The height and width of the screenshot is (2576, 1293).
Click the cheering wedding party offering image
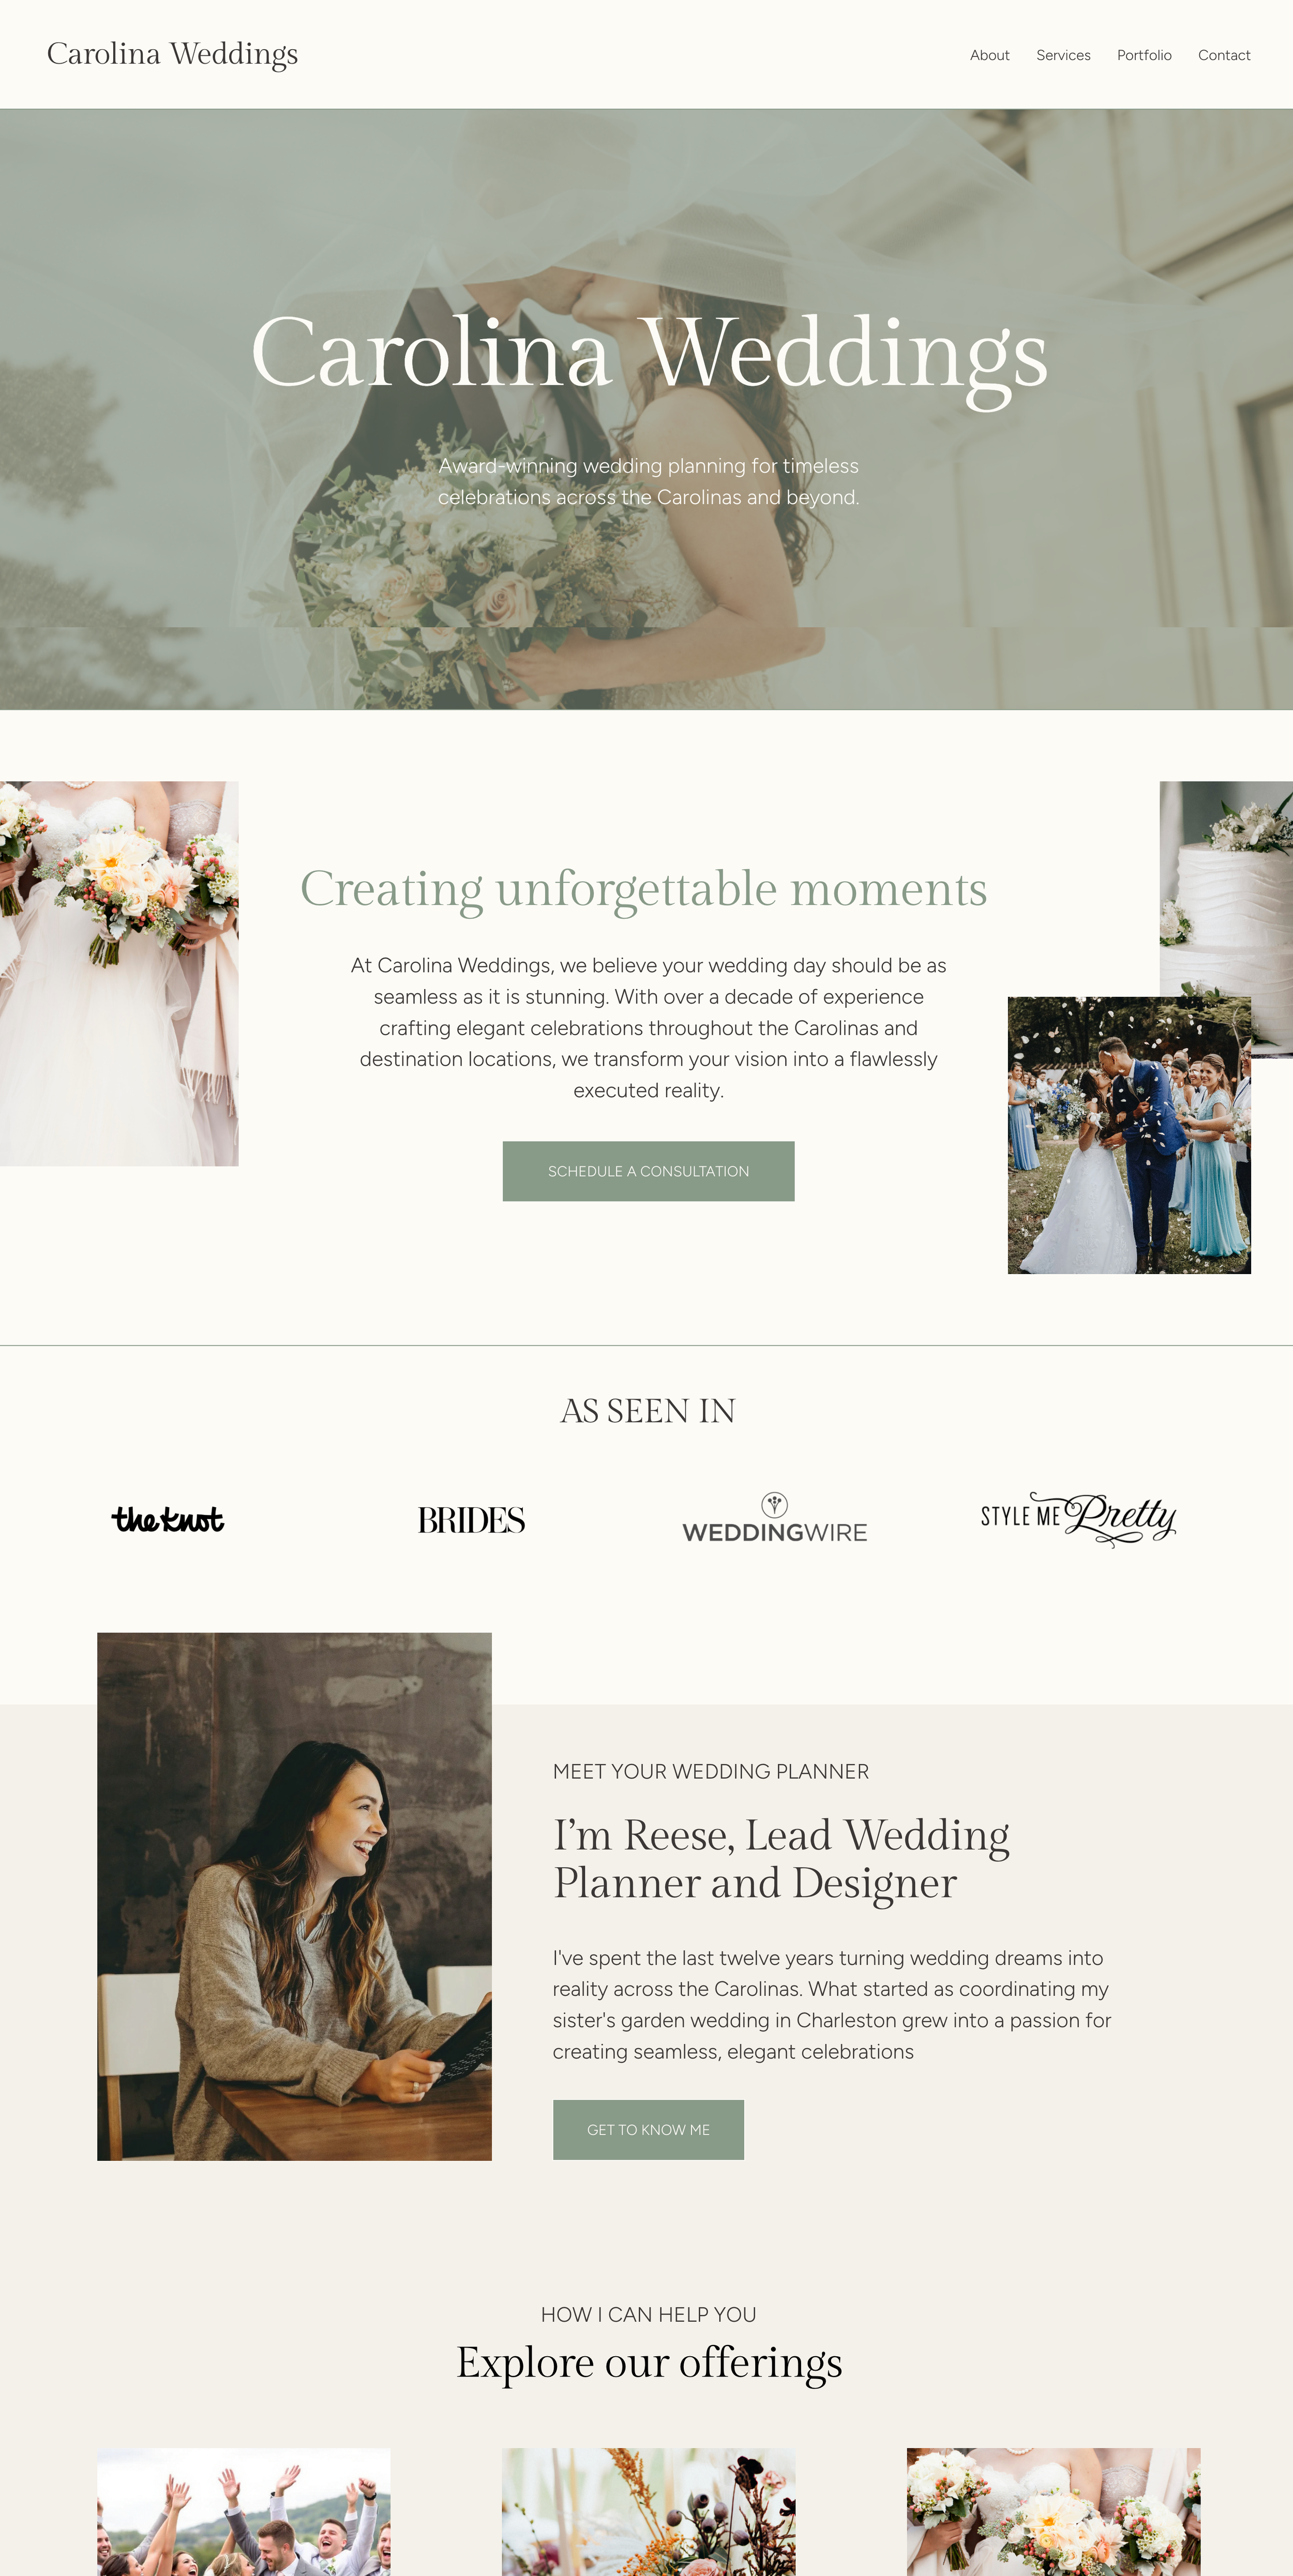coord(244,2512)
